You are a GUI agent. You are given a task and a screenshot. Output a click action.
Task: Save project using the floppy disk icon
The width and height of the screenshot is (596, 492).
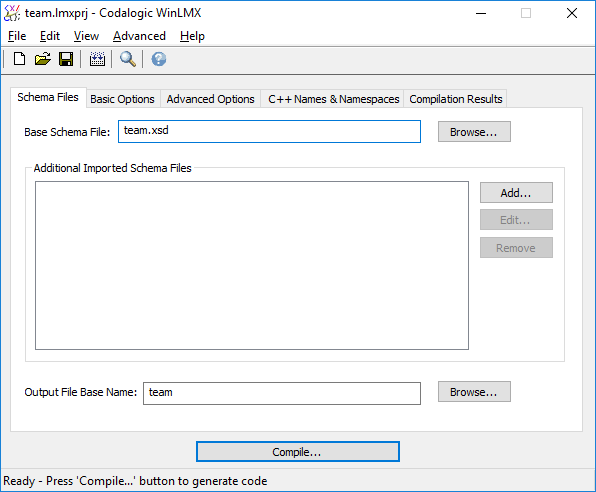66,59
